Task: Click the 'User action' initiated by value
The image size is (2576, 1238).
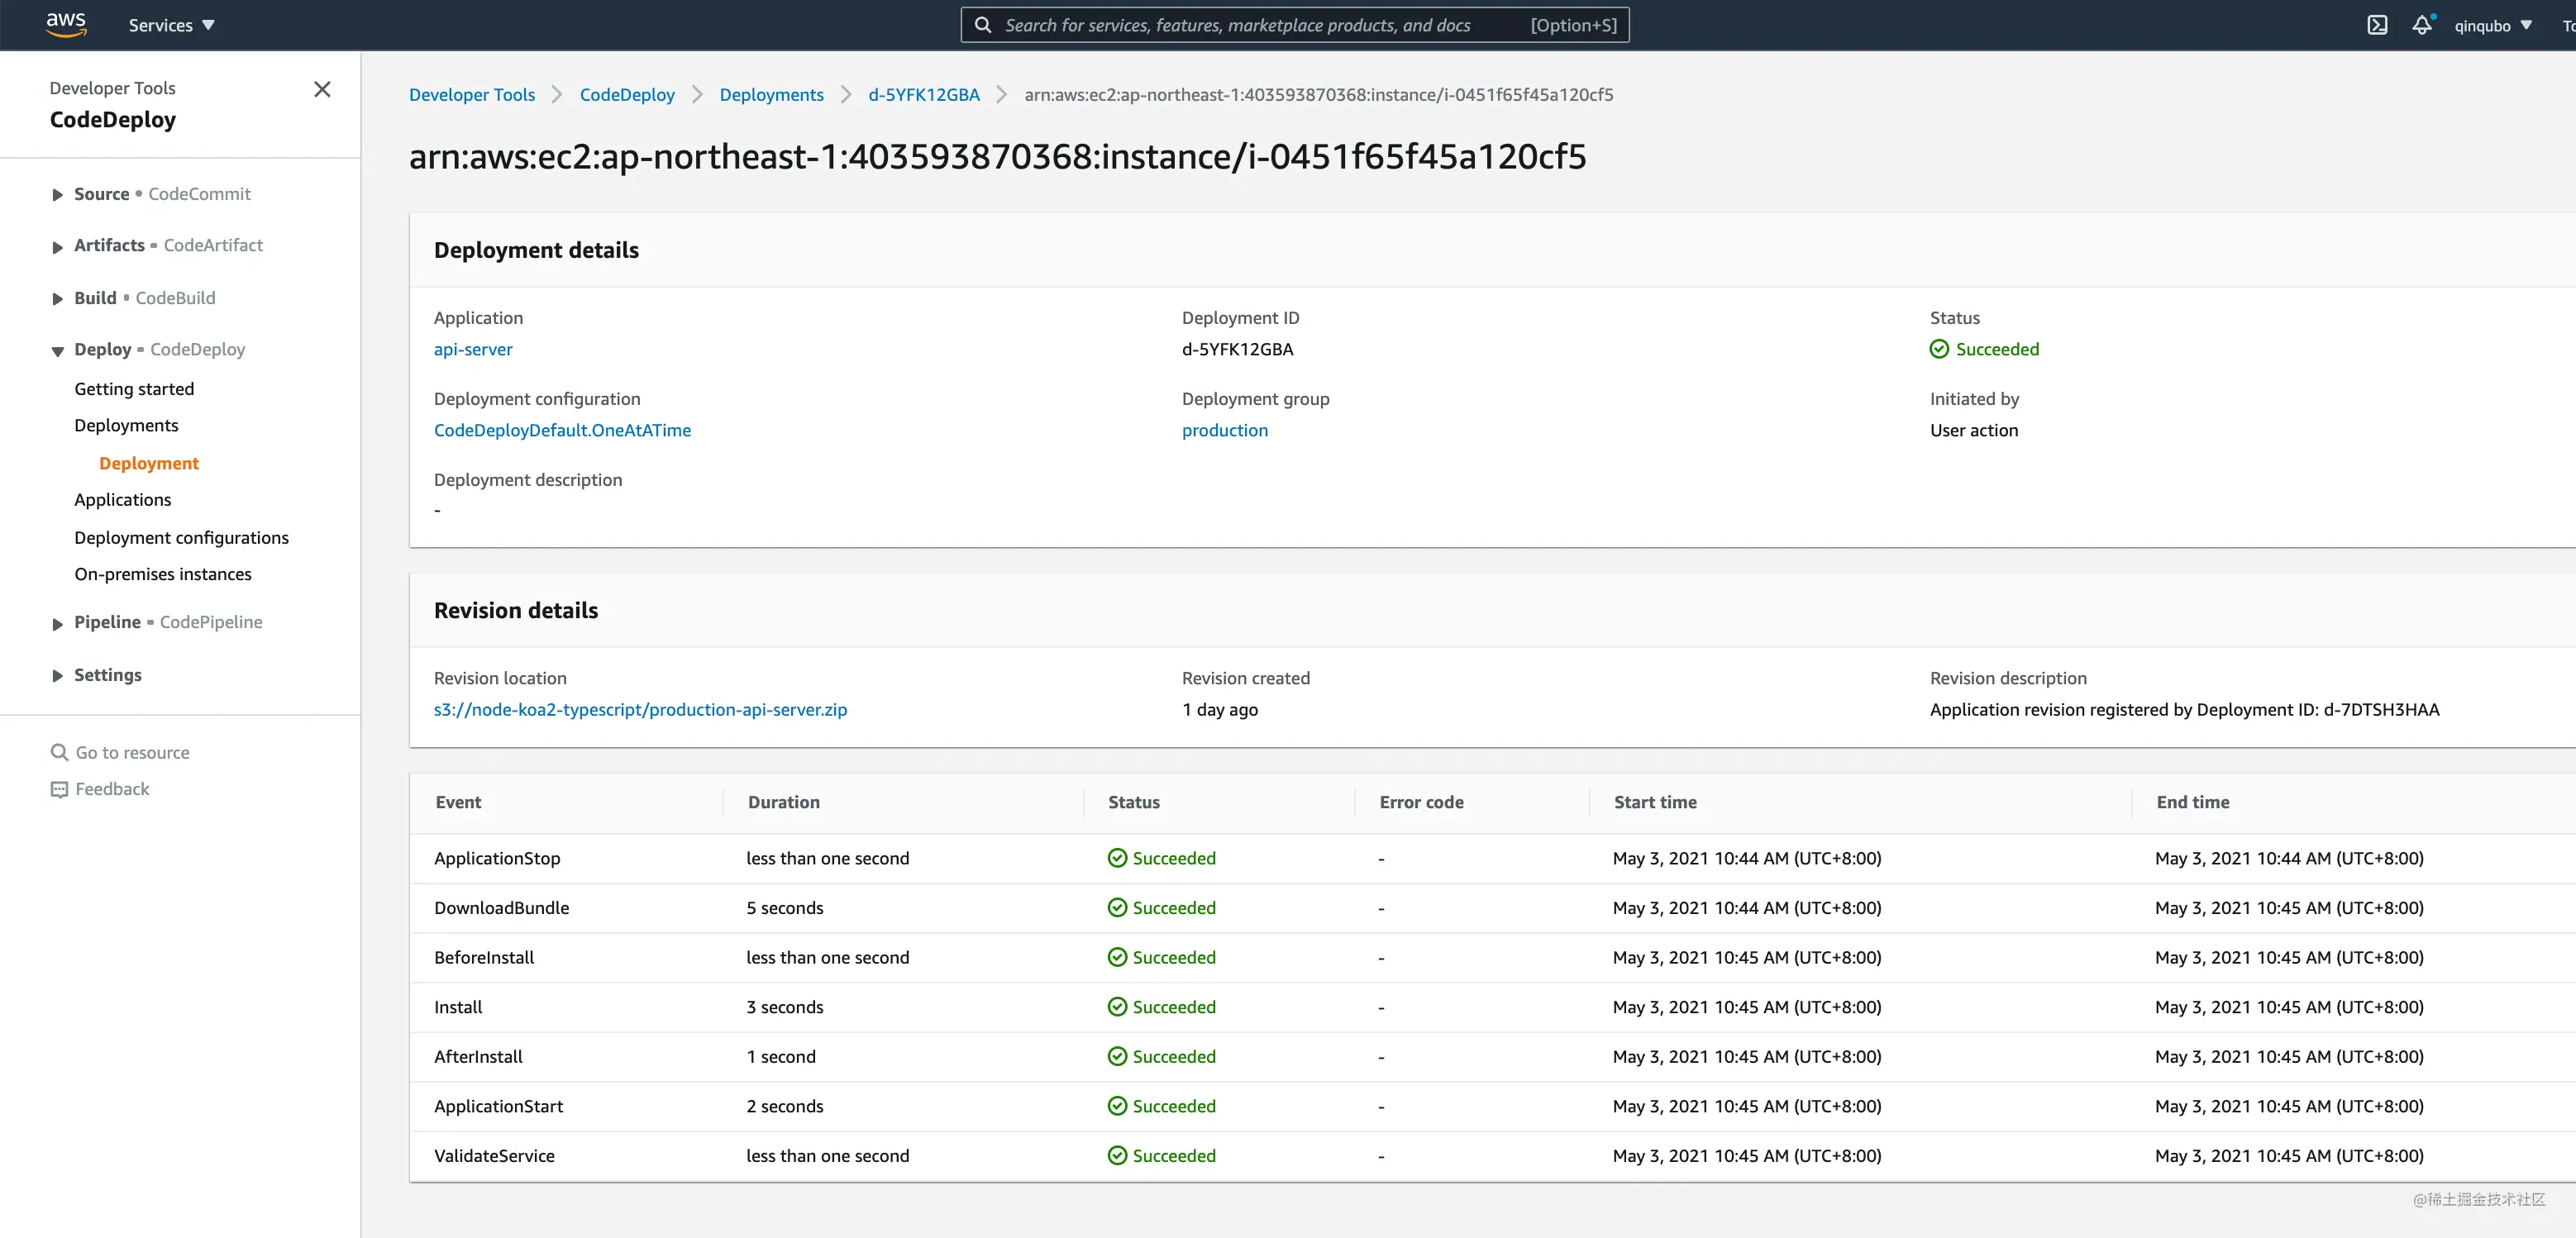Action: (1973, 430)
